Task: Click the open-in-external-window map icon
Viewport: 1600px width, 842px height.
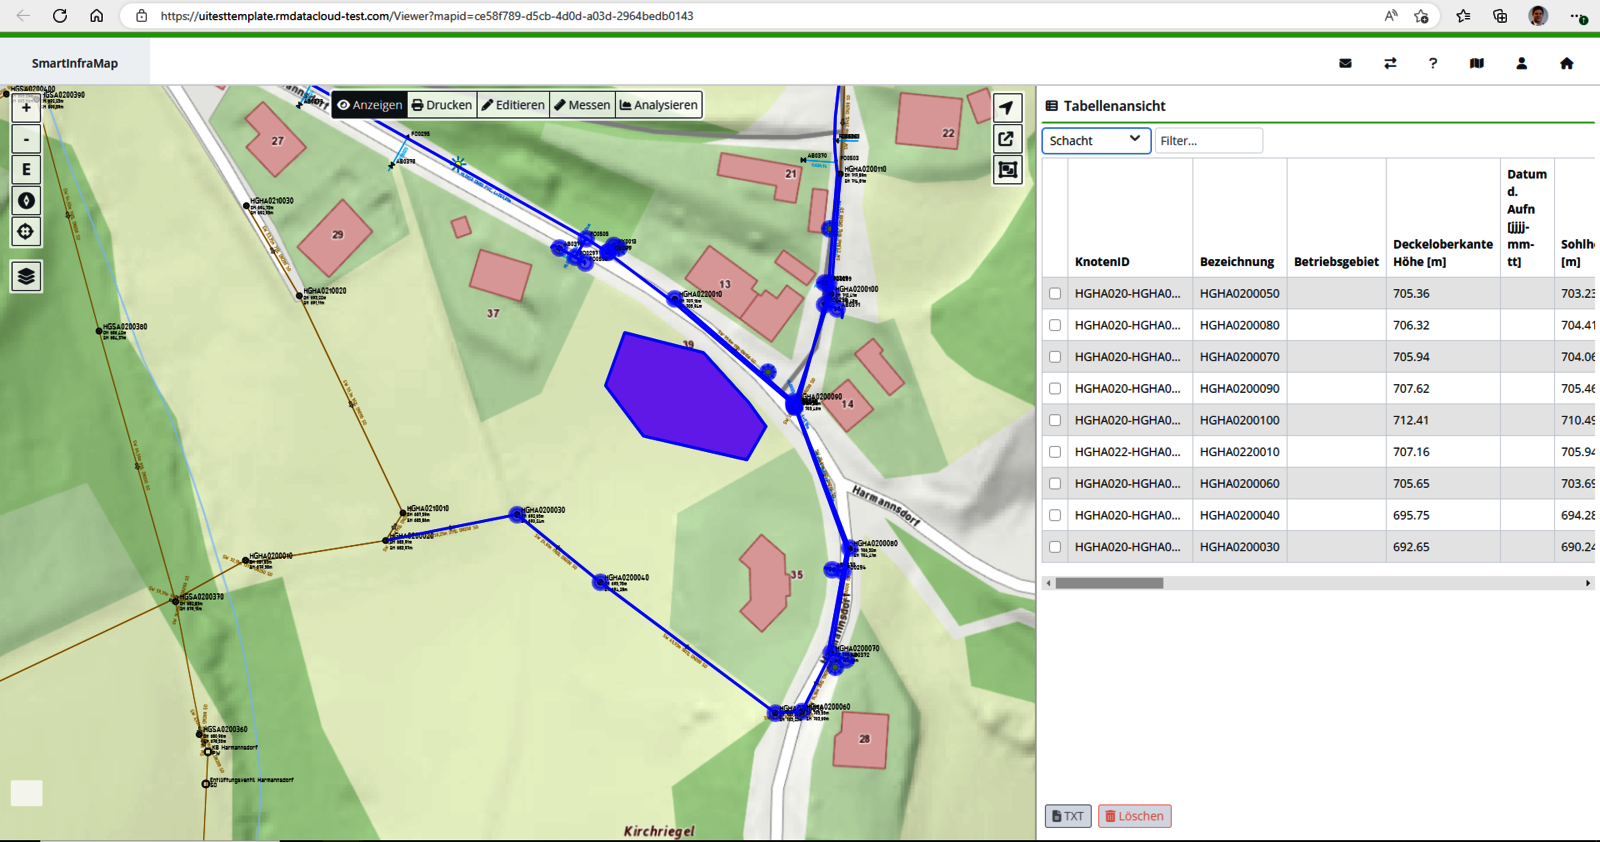Action: pyautogui.click(x=1007, y=139)
